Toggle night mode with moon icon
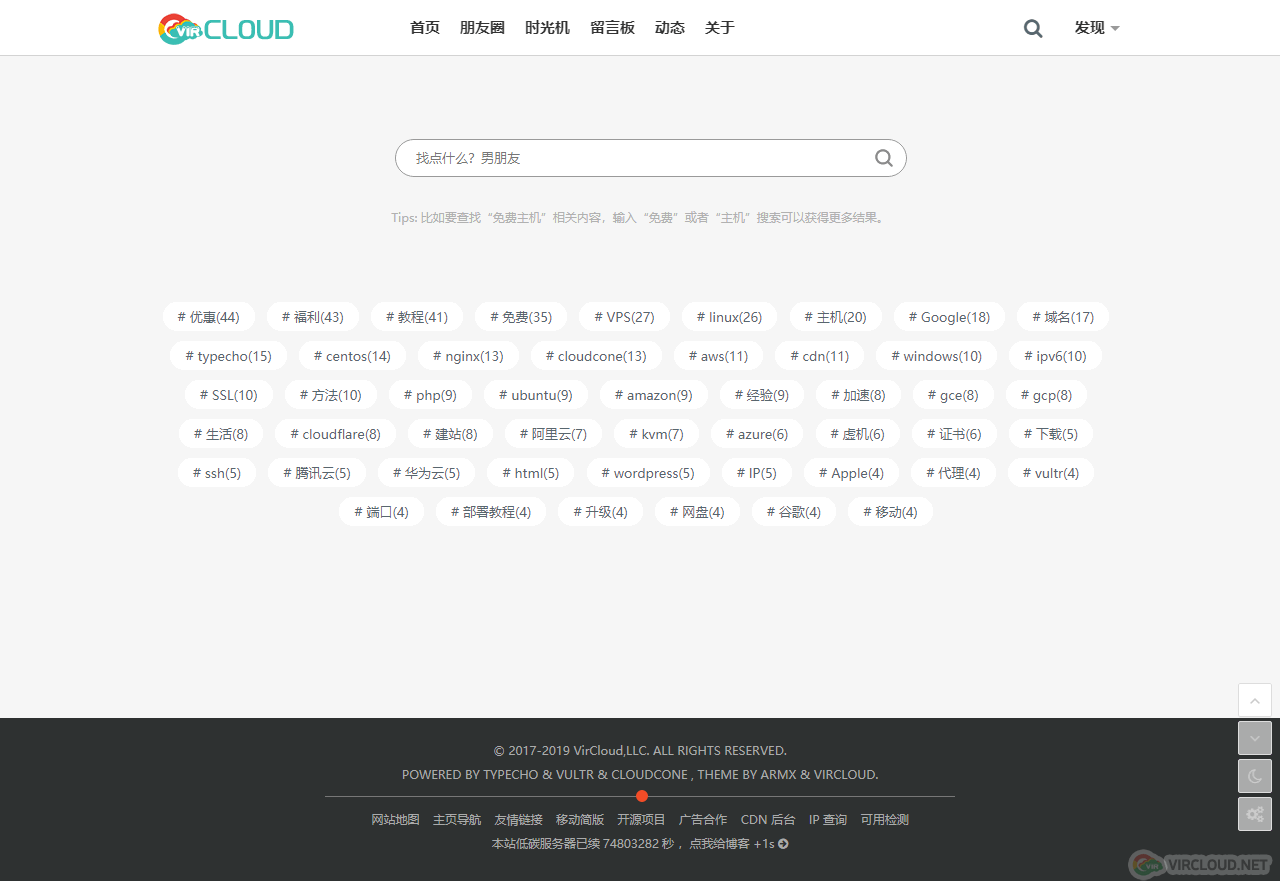 tap(1255, 776)
